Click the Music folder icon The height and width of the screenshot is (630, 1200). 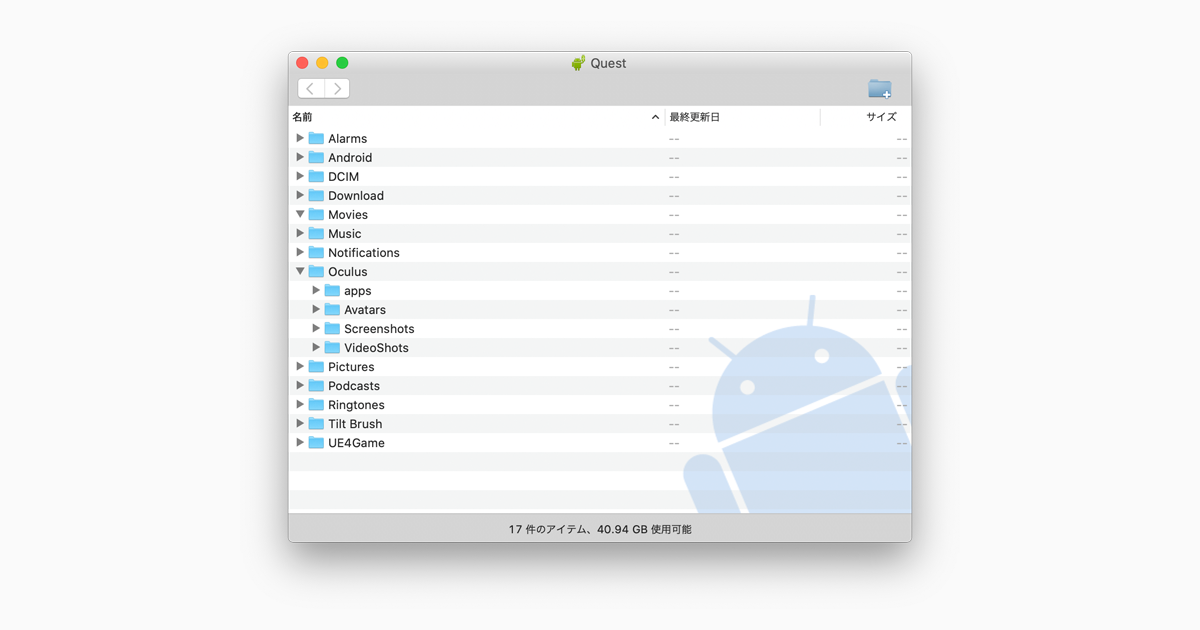click(x=316, y=233)
